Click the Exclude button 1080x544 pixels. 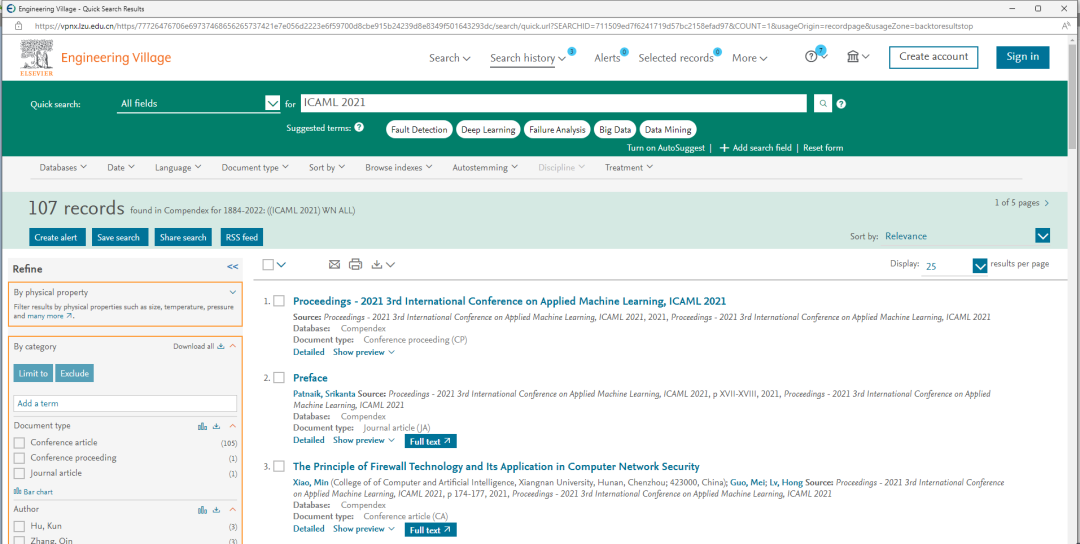(74, 373)
